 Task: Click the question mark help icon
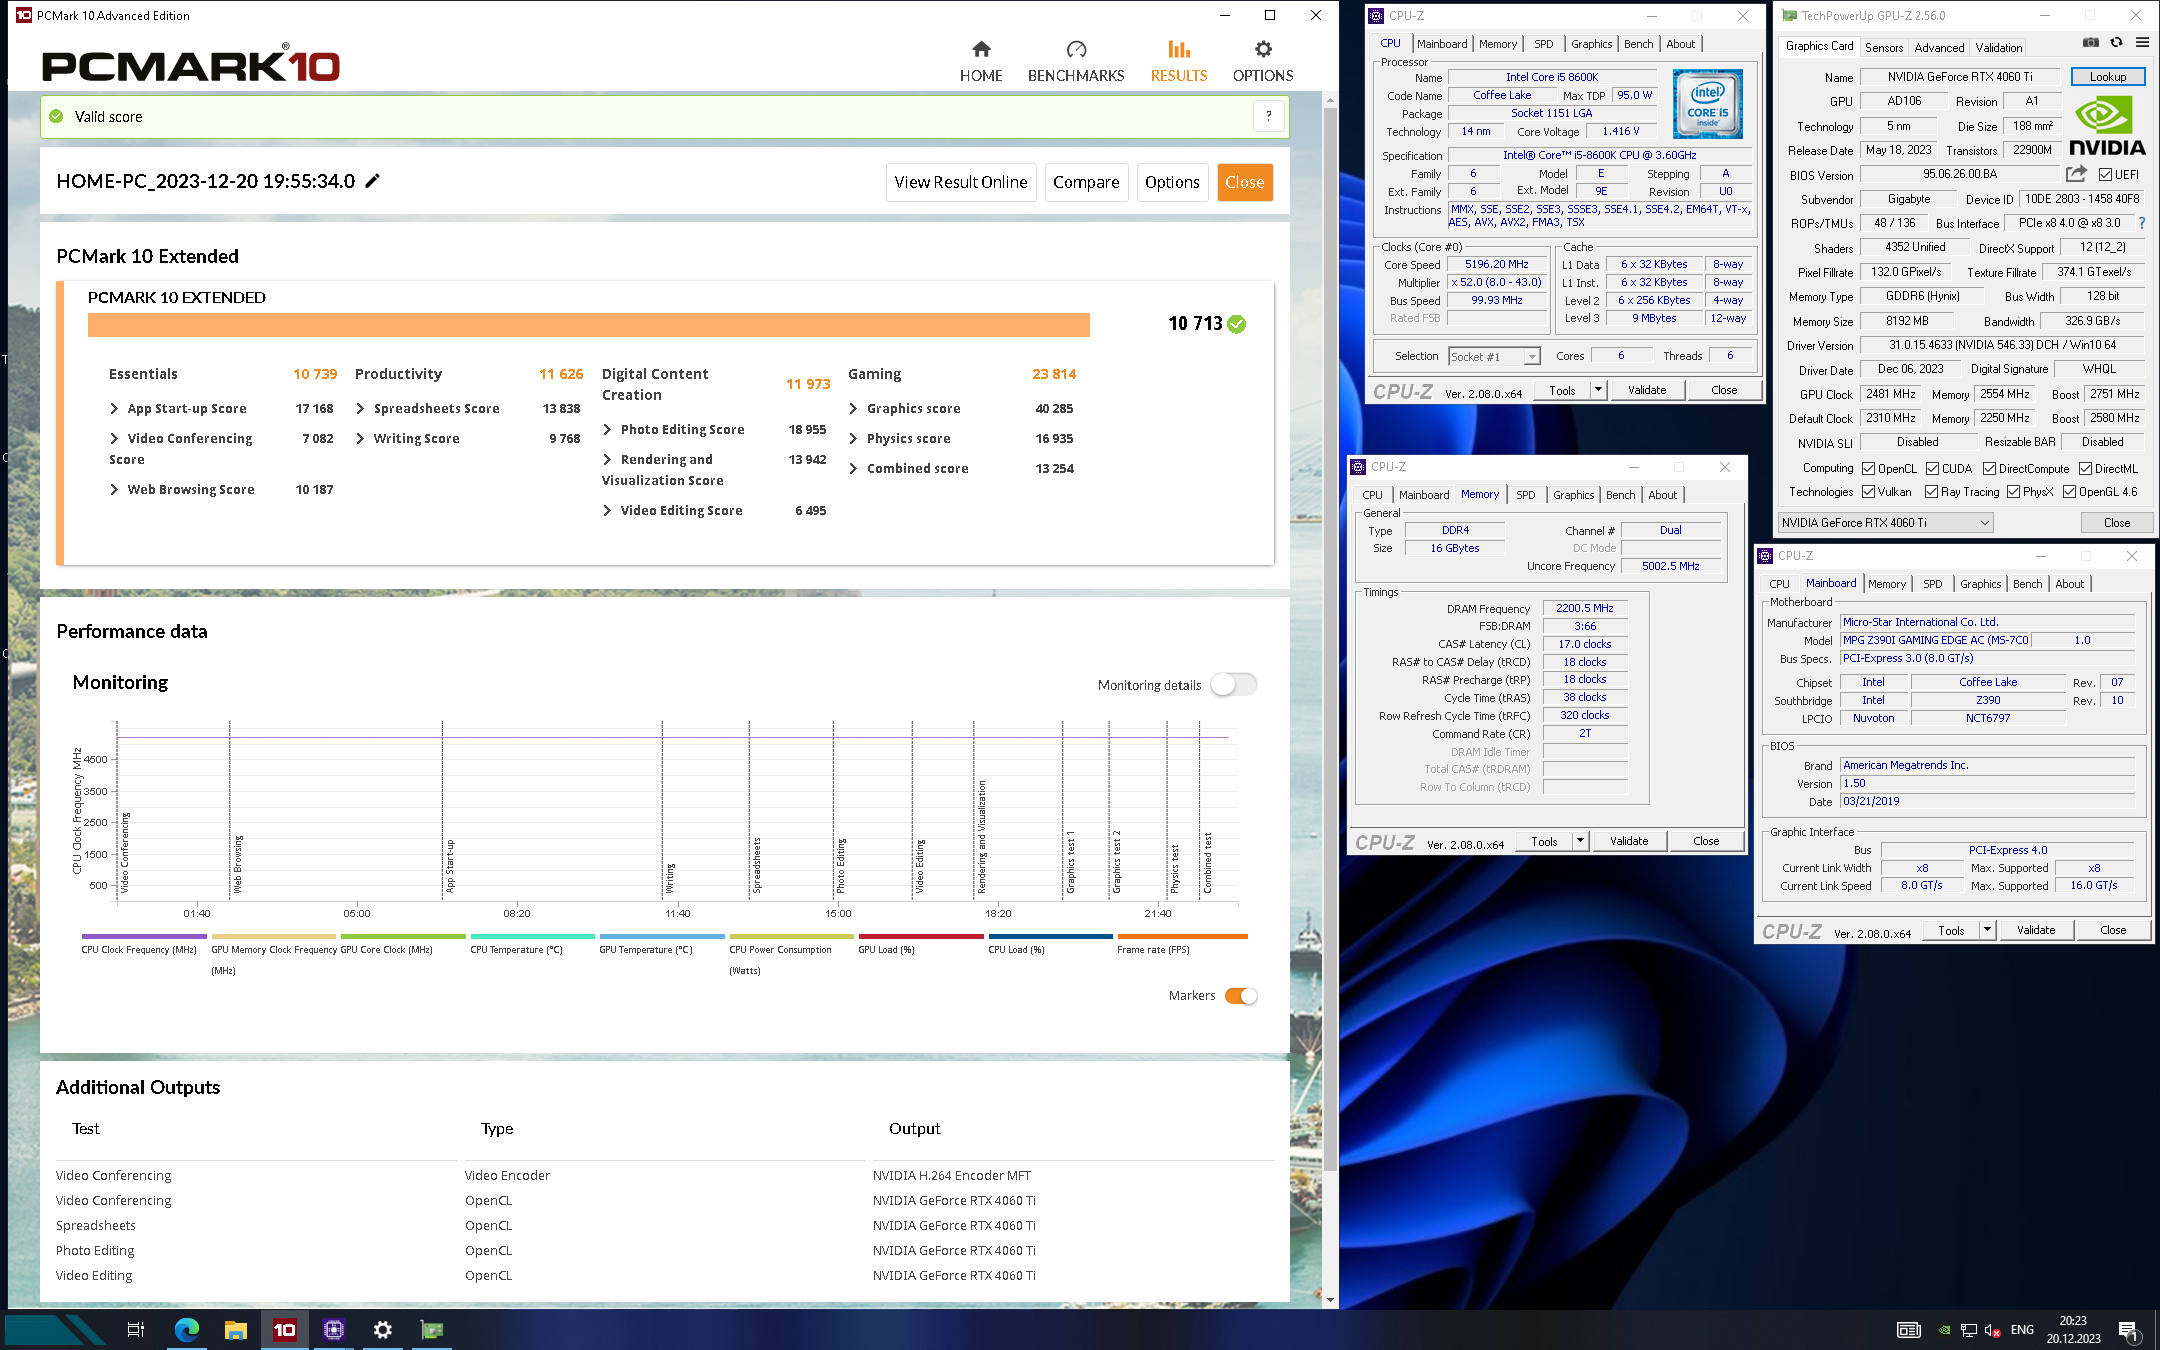1268,116
